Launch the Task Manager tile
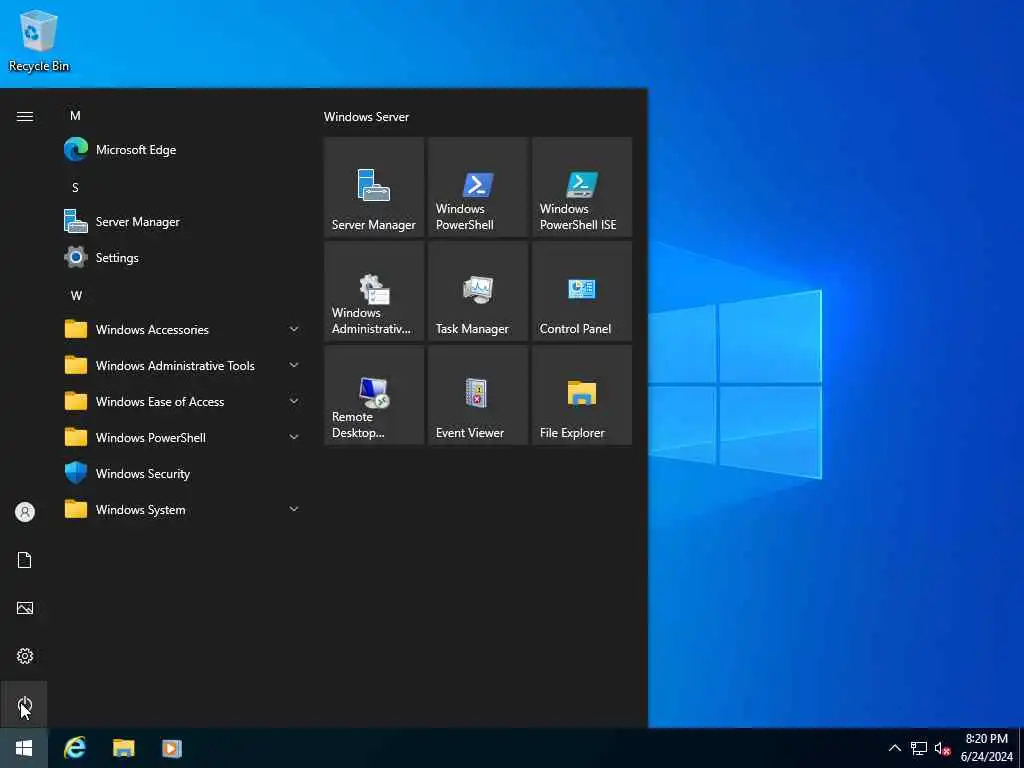 (x=477, y=291)
